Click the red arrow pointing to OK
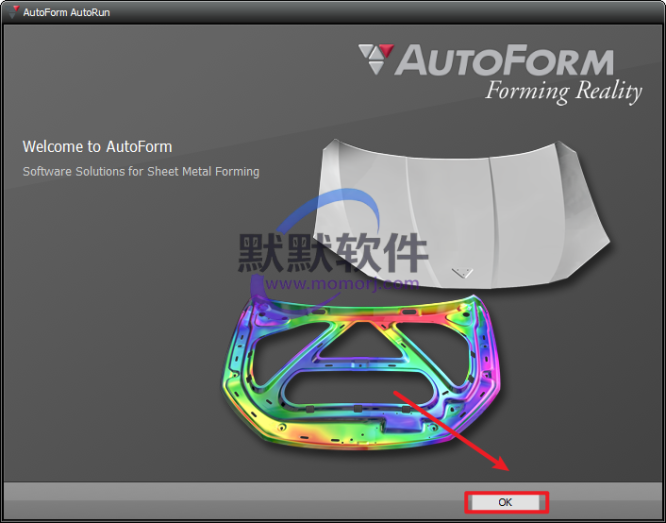Screen dimensions: 666x523 450,430
